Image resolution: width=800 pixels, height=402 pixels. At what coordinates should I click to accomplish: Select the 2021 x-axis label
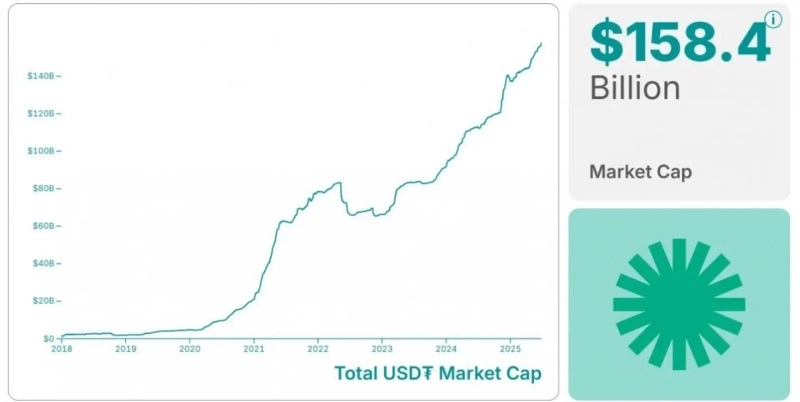click(x=254, y=349)
